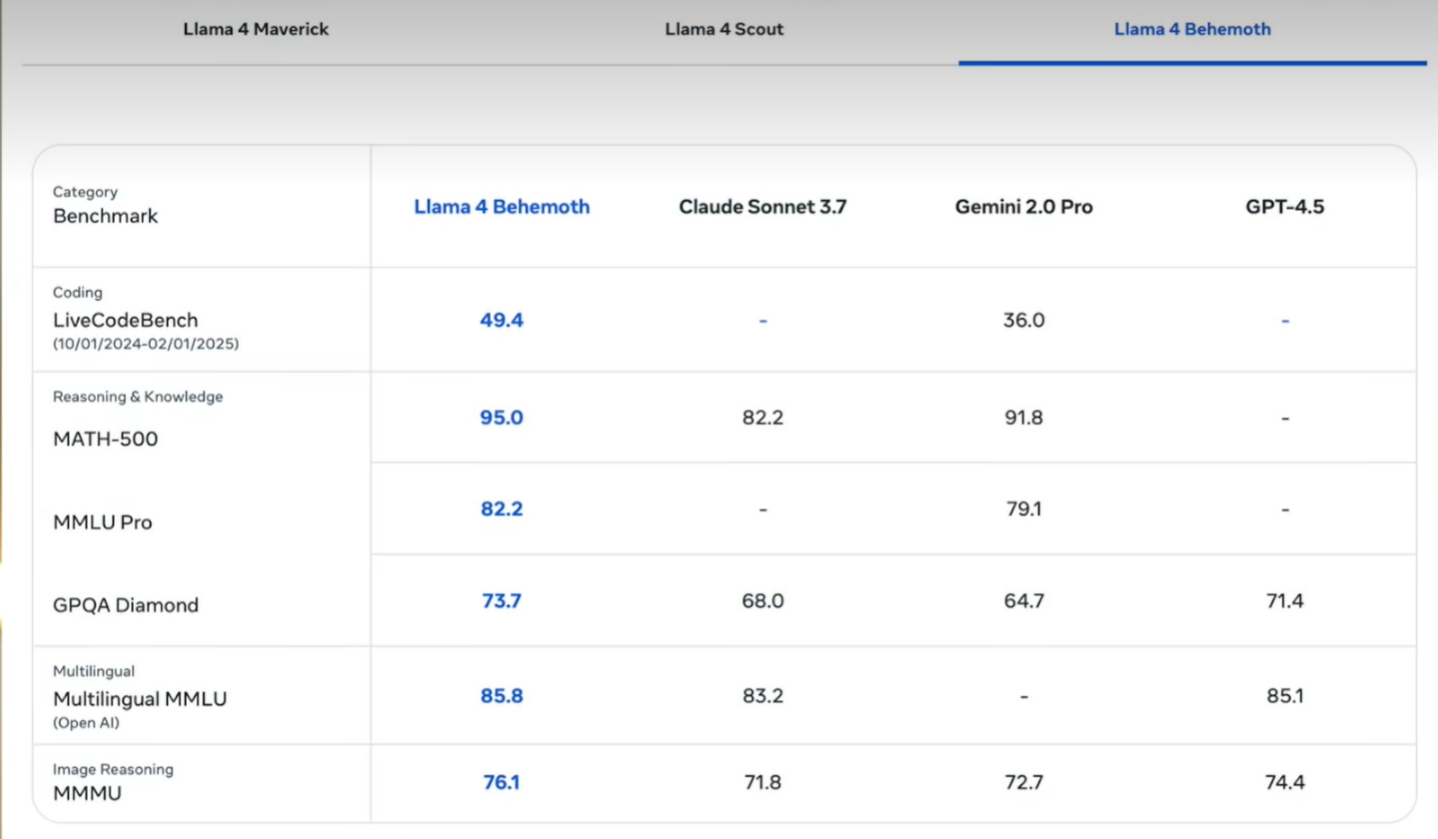Click the LiveCodeBench benchmark label
Image resolution: width=1438 pixels, height=839 pixels.
pyautogui.click(x=126, y=320)
